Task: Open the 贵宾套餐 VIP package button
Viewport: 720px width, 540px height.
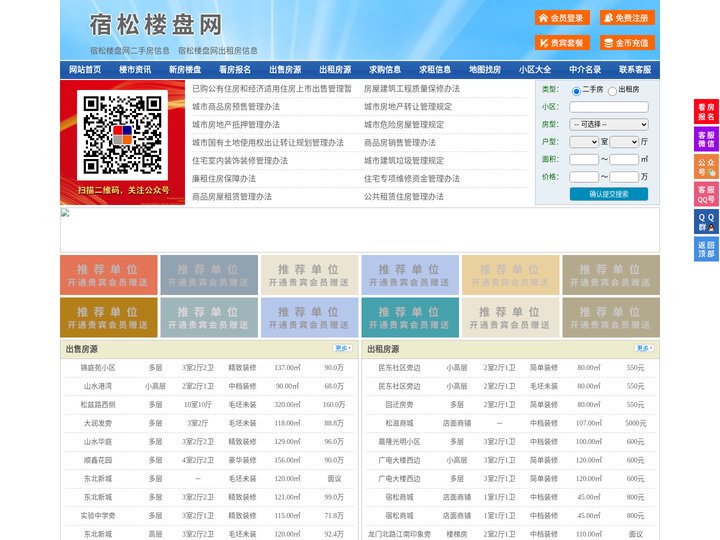Action: (562, 43)
